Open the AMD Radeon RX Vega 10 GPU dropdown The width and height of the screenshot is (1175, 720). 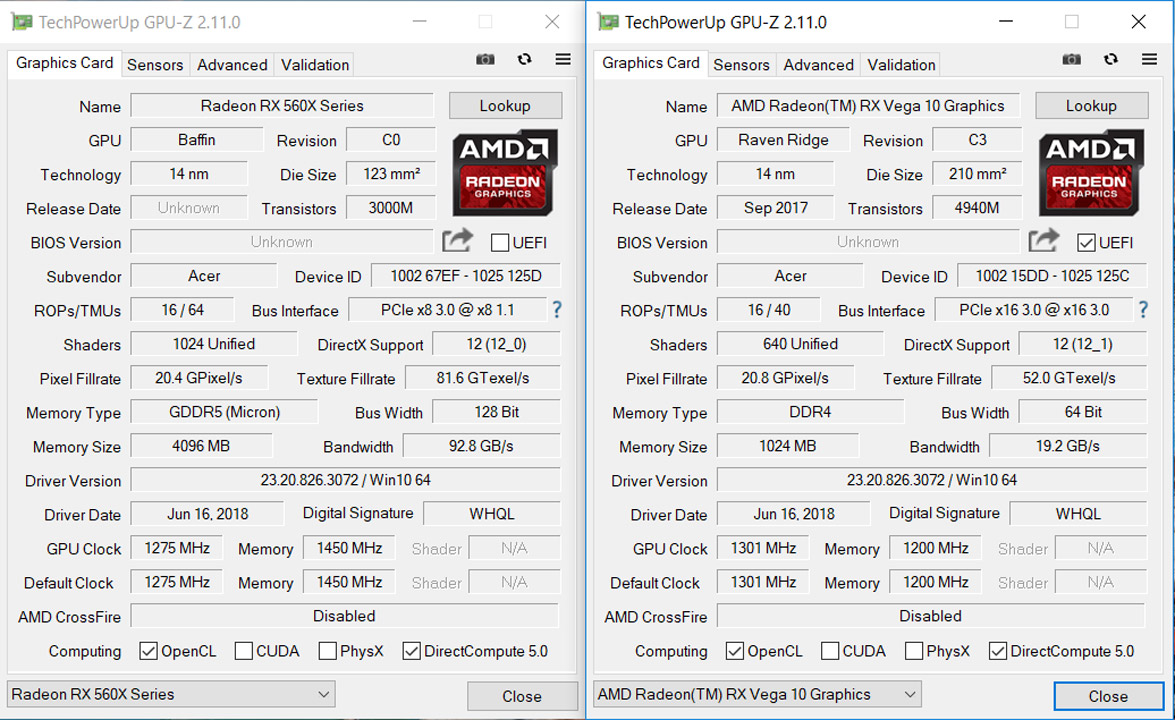click(x=757, y=695)
